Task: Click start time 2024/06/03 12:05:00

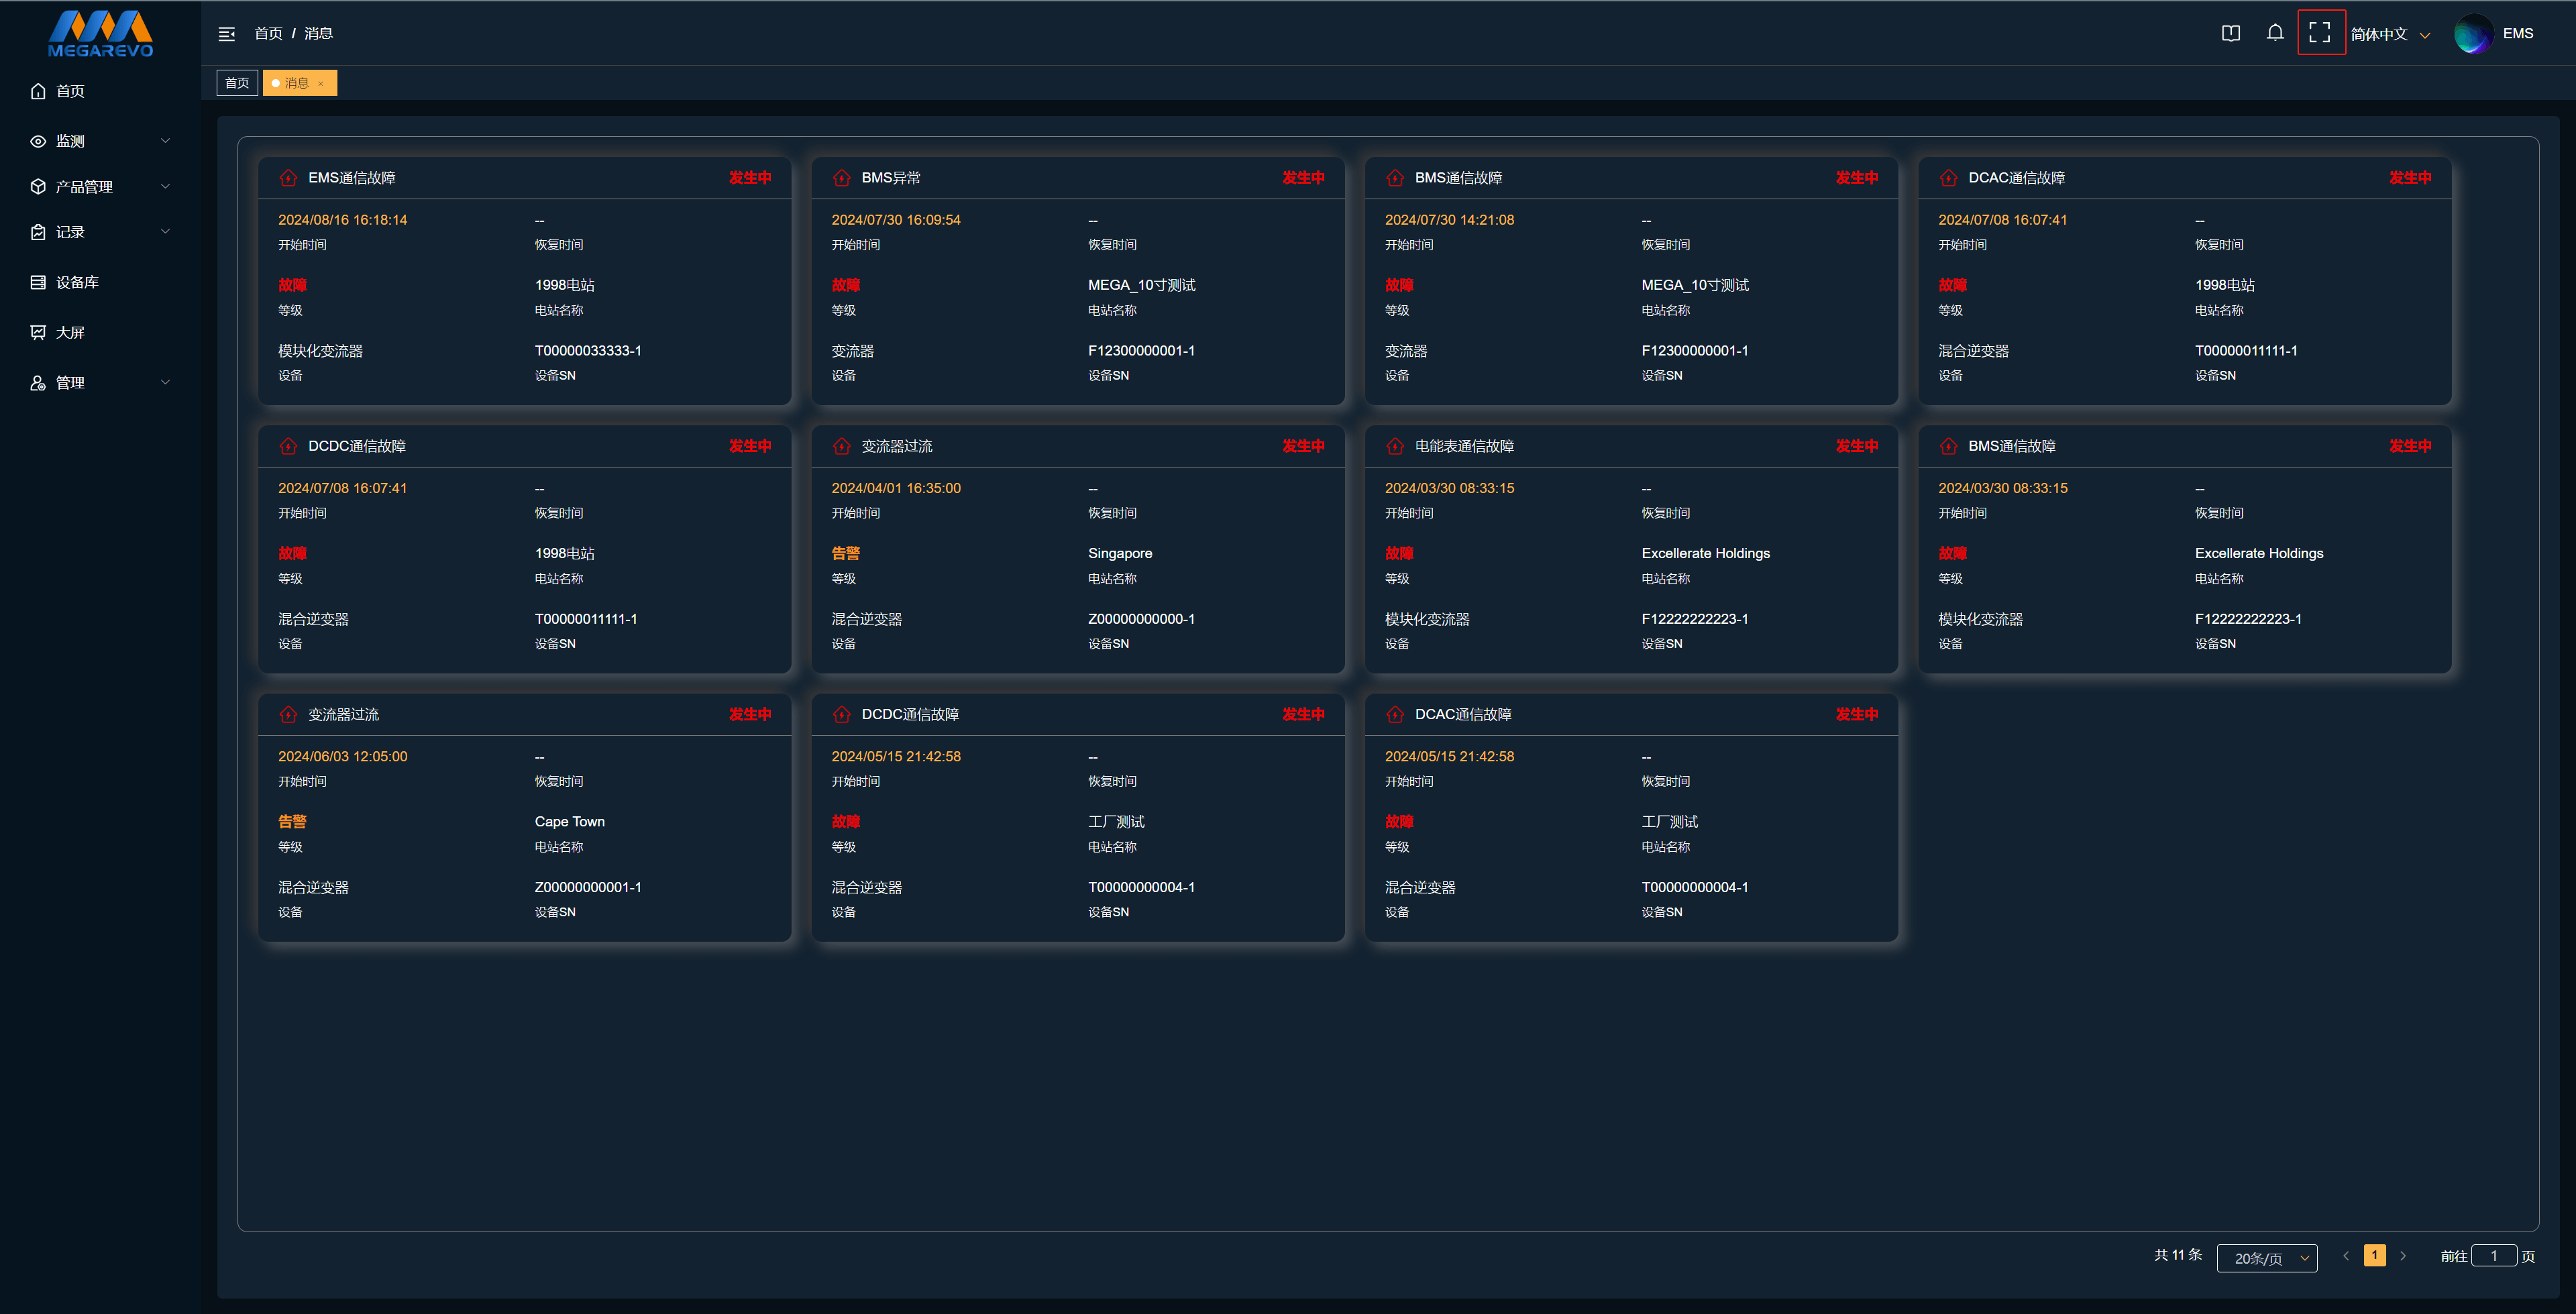Action: pyautogui.click(x=342, y=757)
